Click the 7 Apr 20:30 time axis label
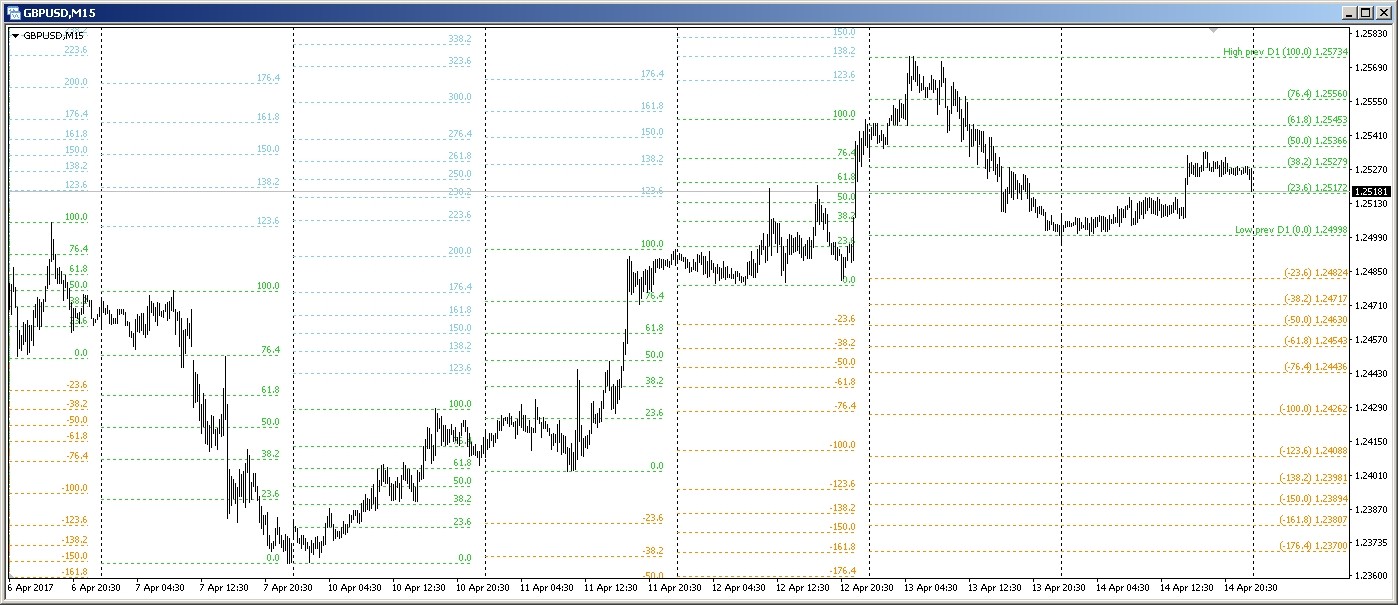This screenshot has height=605, width=1398. click(288, 589)
